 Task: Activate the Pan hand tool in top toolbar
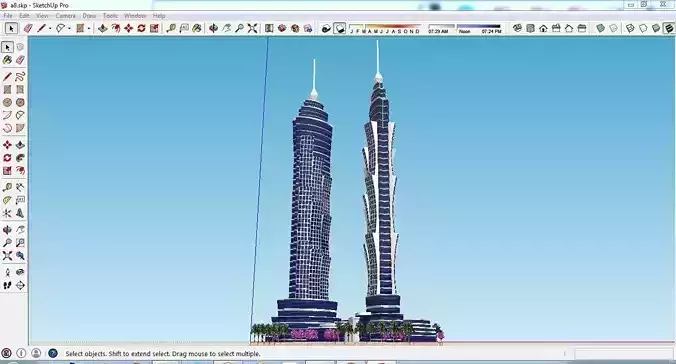point(226,28)
